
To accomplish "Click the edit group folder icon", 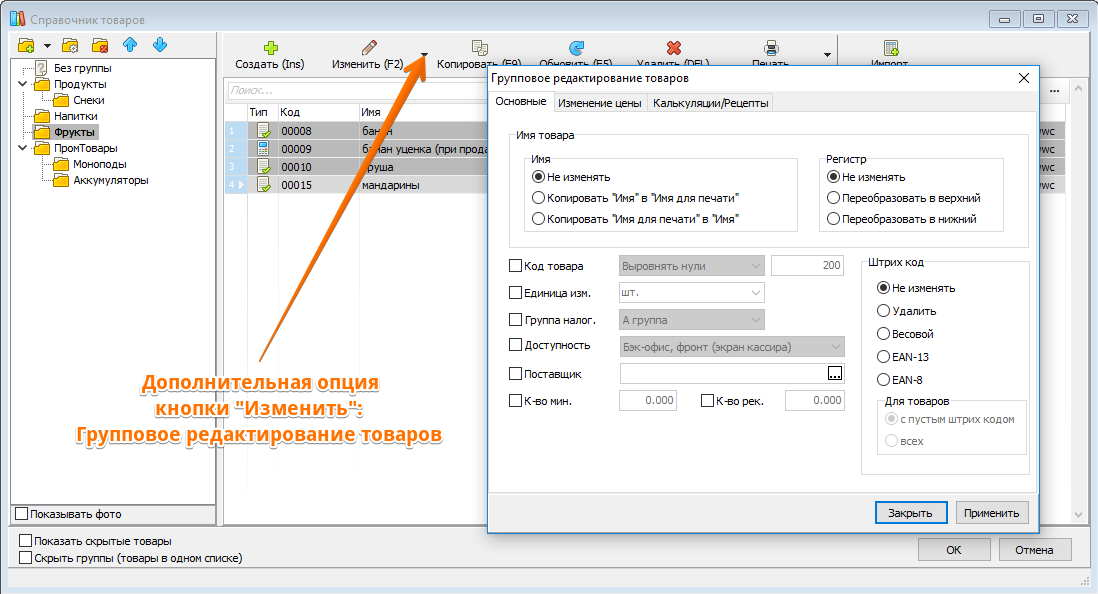I will (x=70, y=46).
